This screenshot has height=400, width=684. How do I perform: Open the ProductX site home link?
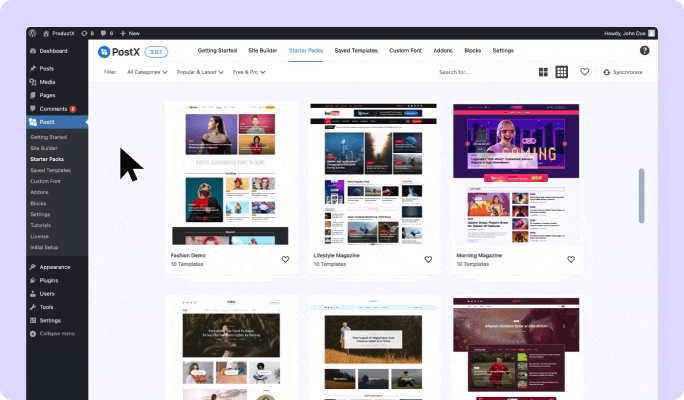pos(59,33)
